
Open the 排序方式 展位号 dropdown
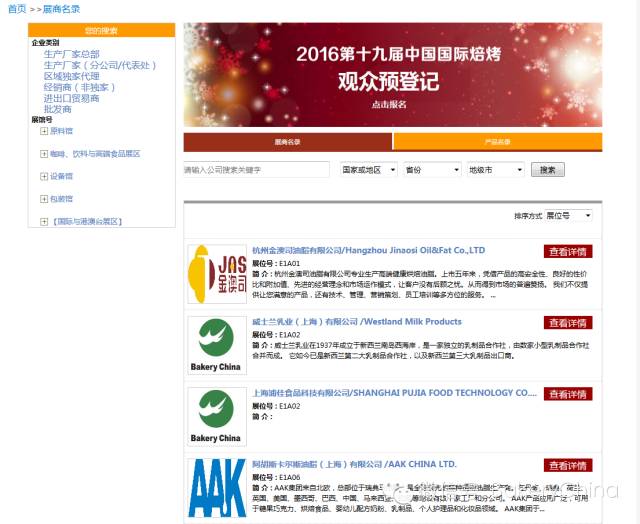569,215
